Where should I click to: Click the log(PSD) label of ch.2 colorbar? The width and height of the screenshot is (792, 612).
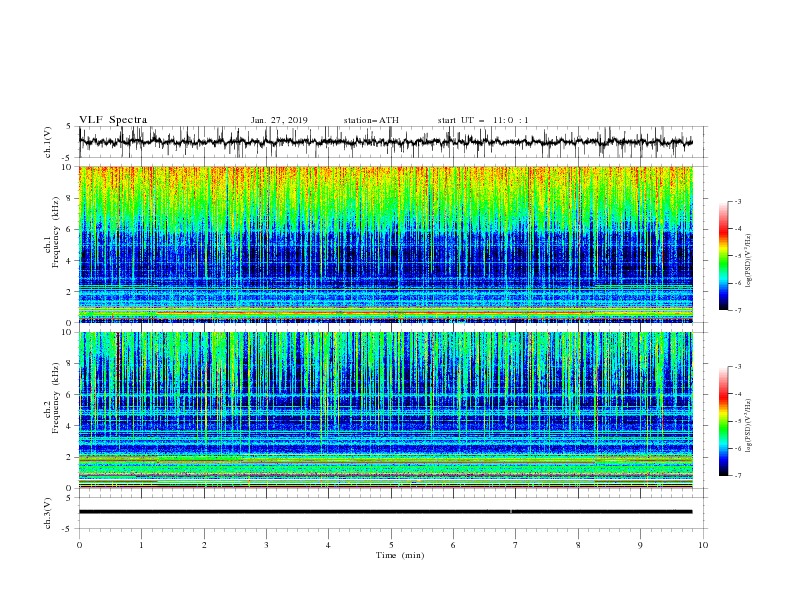(x=749, y=425)
